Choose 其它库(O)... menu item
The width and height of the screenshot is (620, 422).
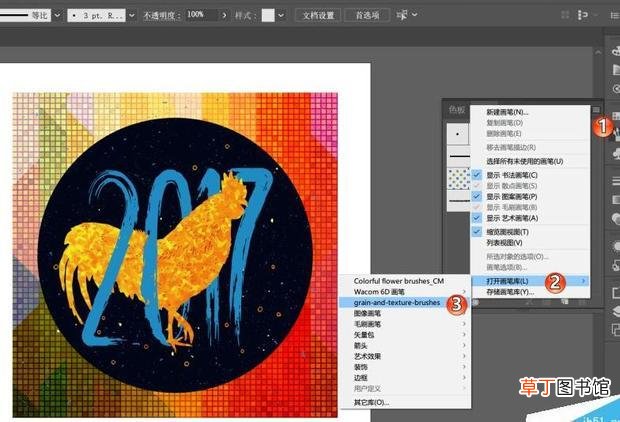(405, 402)
